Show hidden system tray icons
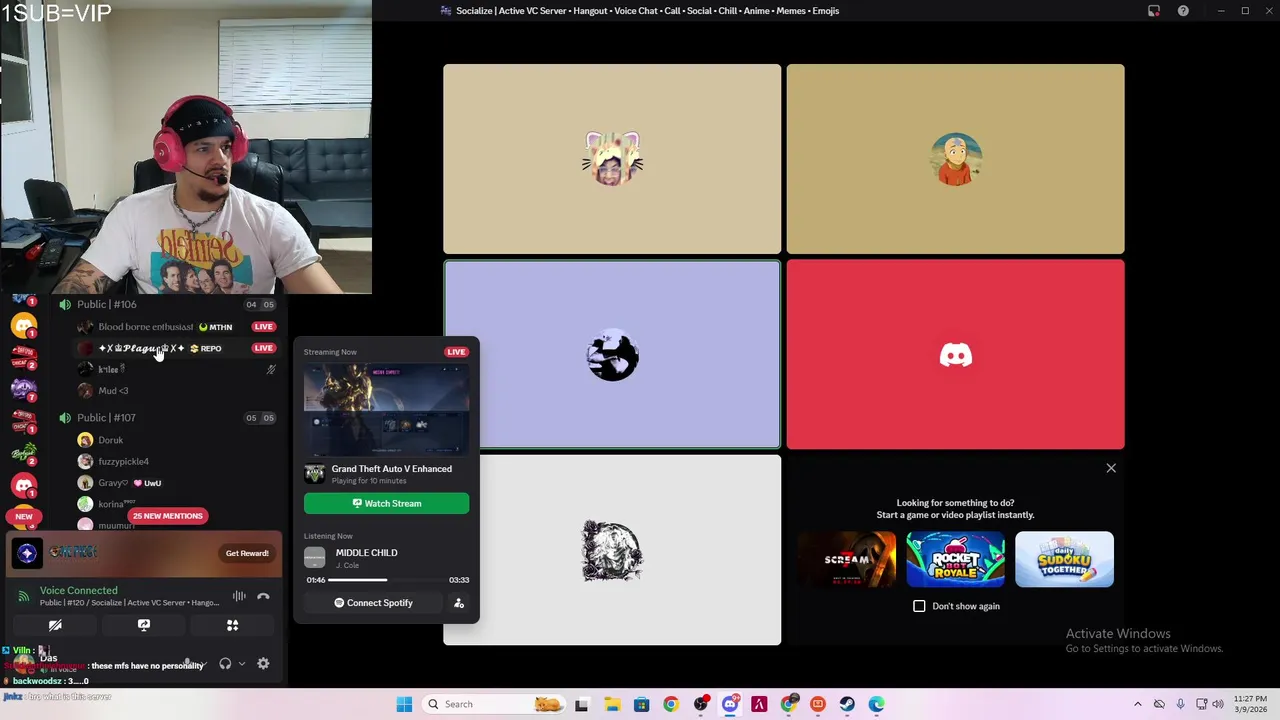 tap(1138, 704)
